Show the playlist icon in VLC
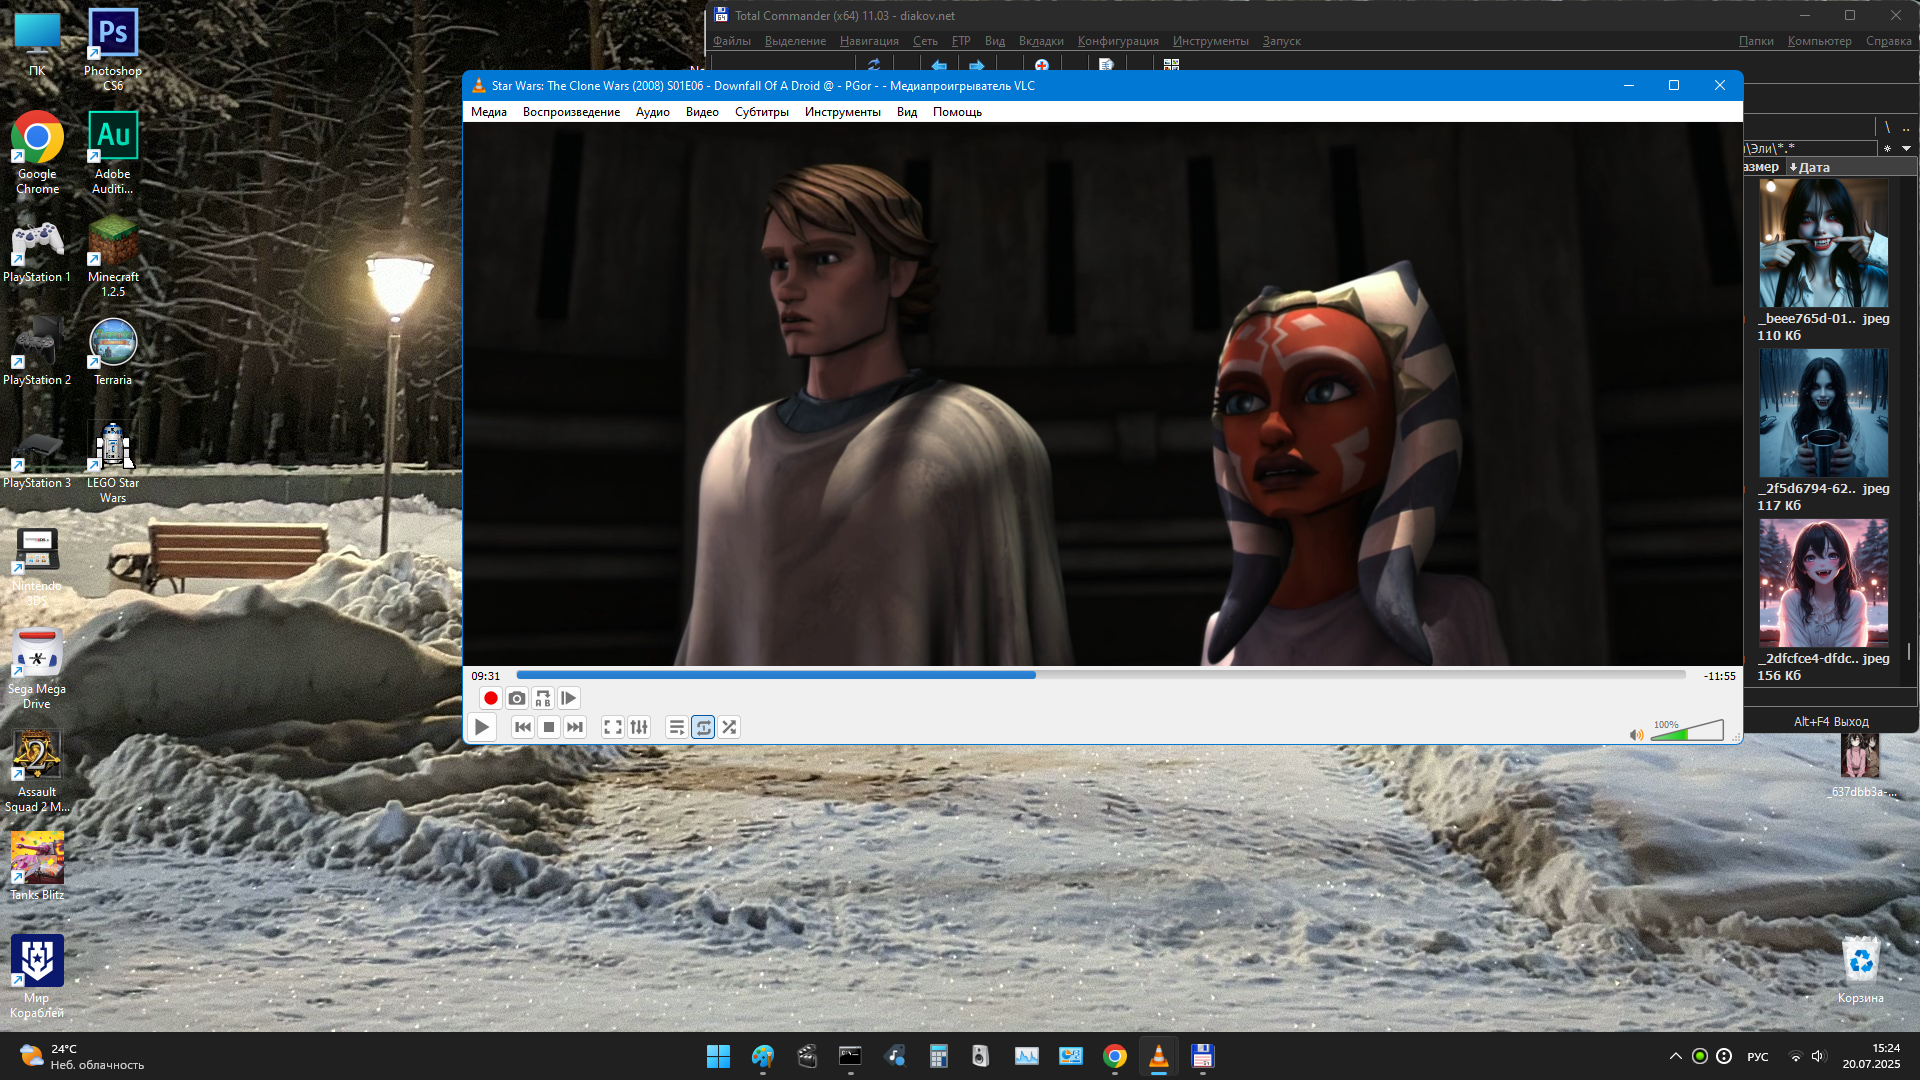This screenshot has width=1920, height=1080. pos(677,728)
